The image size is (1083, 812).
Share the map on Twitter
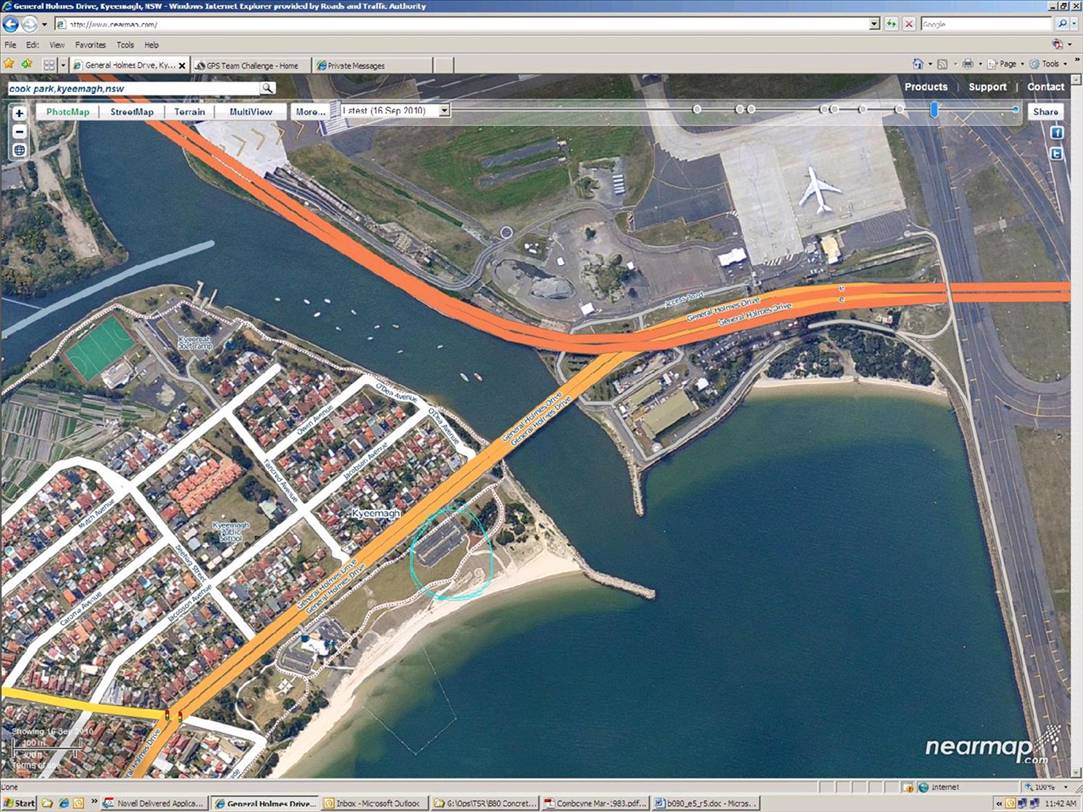tap(1056, 153)
